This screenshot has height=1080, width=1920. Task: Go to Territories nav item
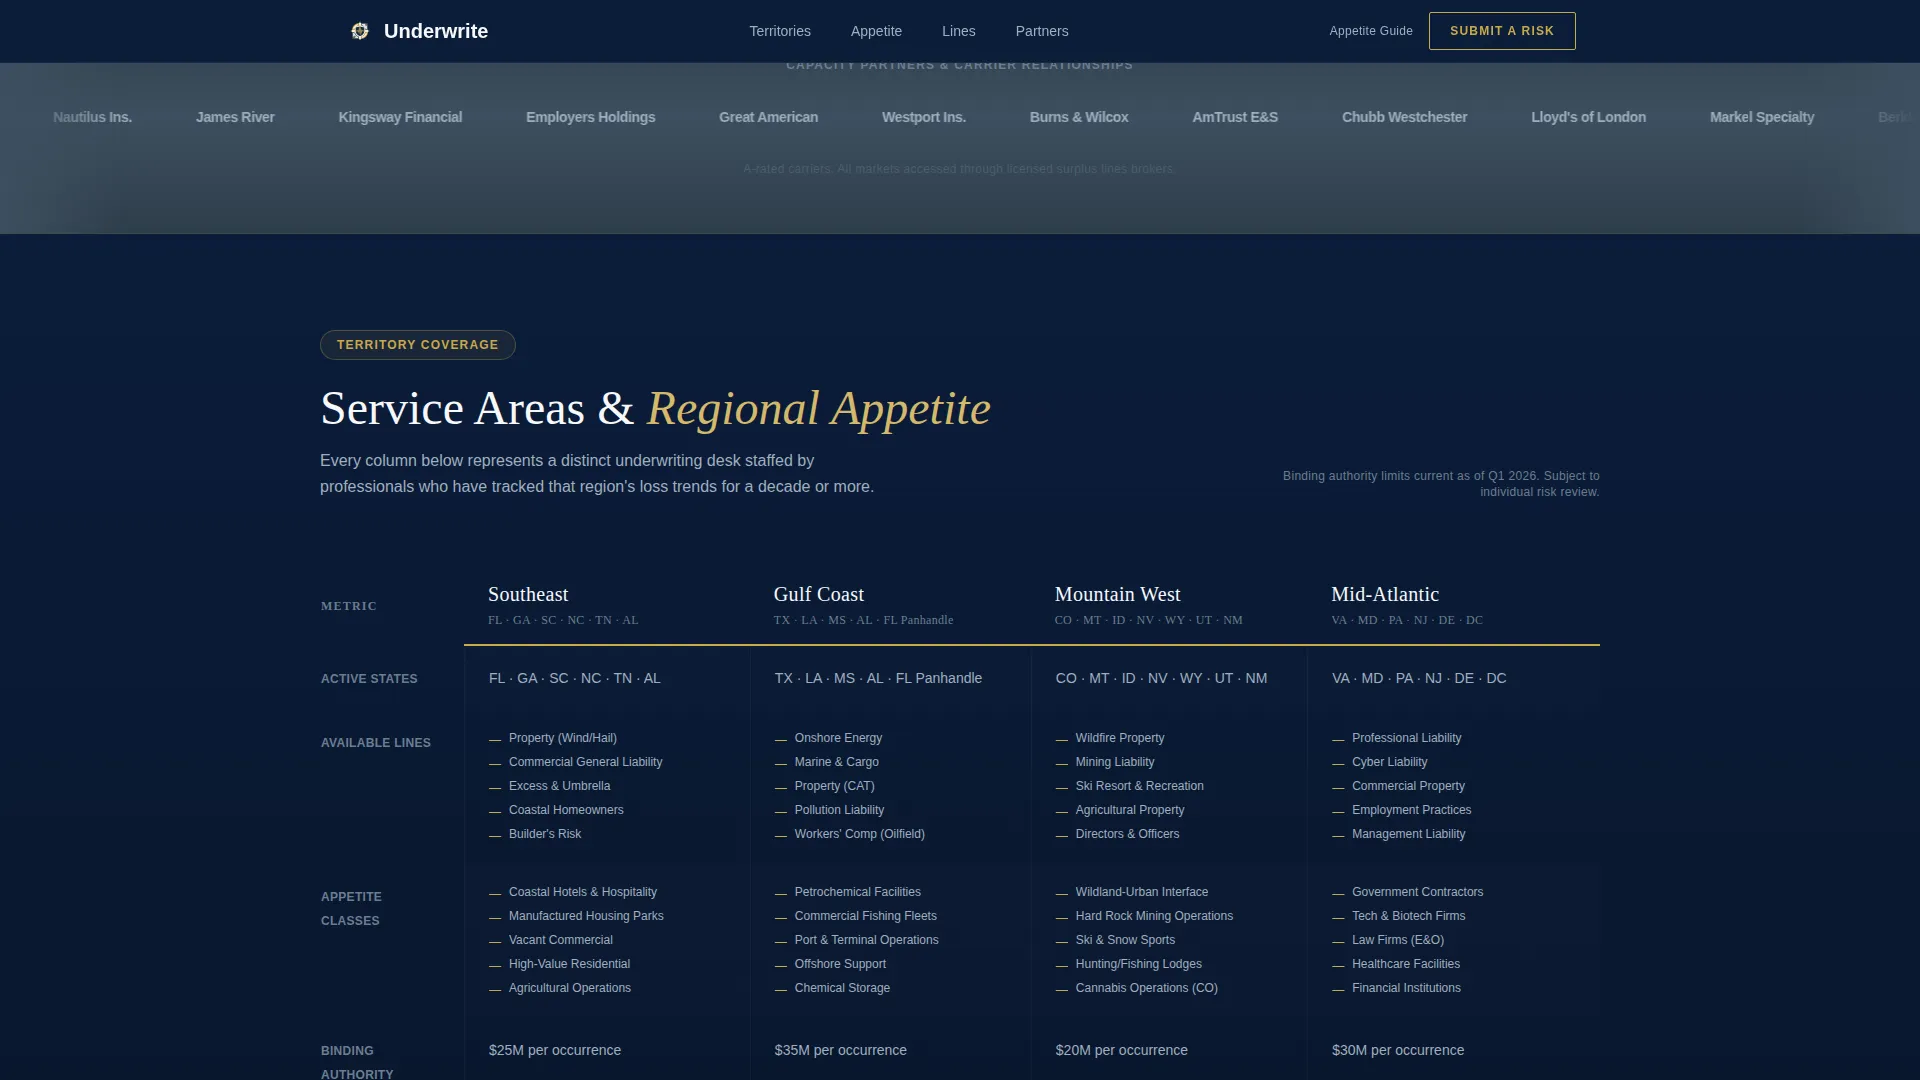(780, 31)
